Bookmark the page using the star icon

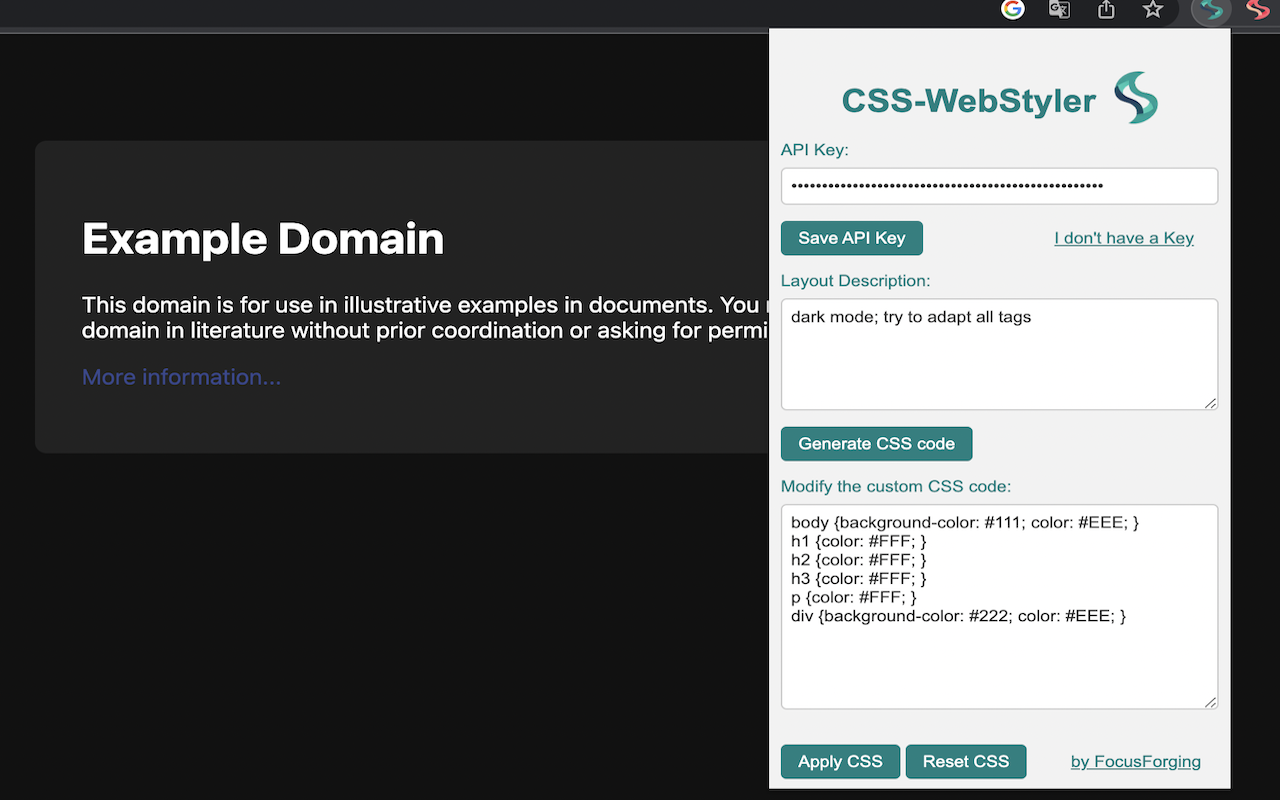(x=1152, y=11)
